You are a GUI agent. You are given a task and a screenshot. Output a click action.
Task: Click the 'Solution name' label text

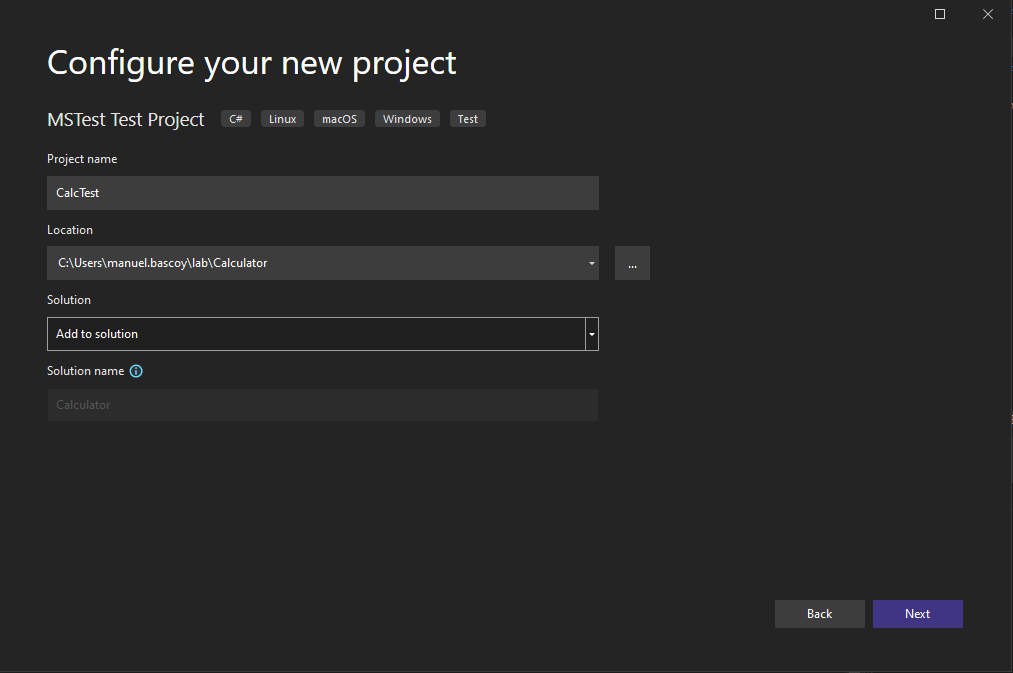point(86,371)
